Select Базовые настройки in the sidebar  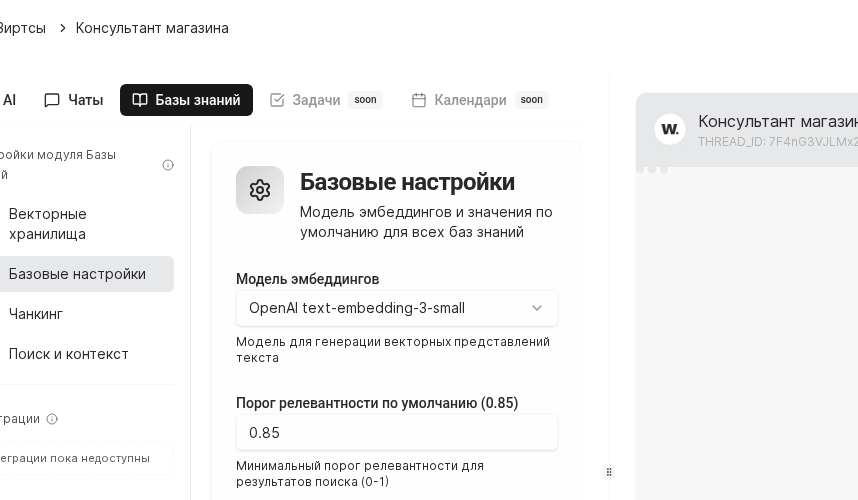(86, 274)
